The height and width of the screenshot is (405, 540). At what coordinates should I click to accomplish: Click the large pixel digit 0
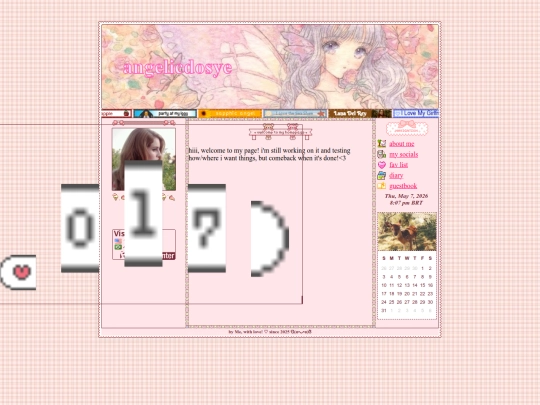[x=80, y=228]
